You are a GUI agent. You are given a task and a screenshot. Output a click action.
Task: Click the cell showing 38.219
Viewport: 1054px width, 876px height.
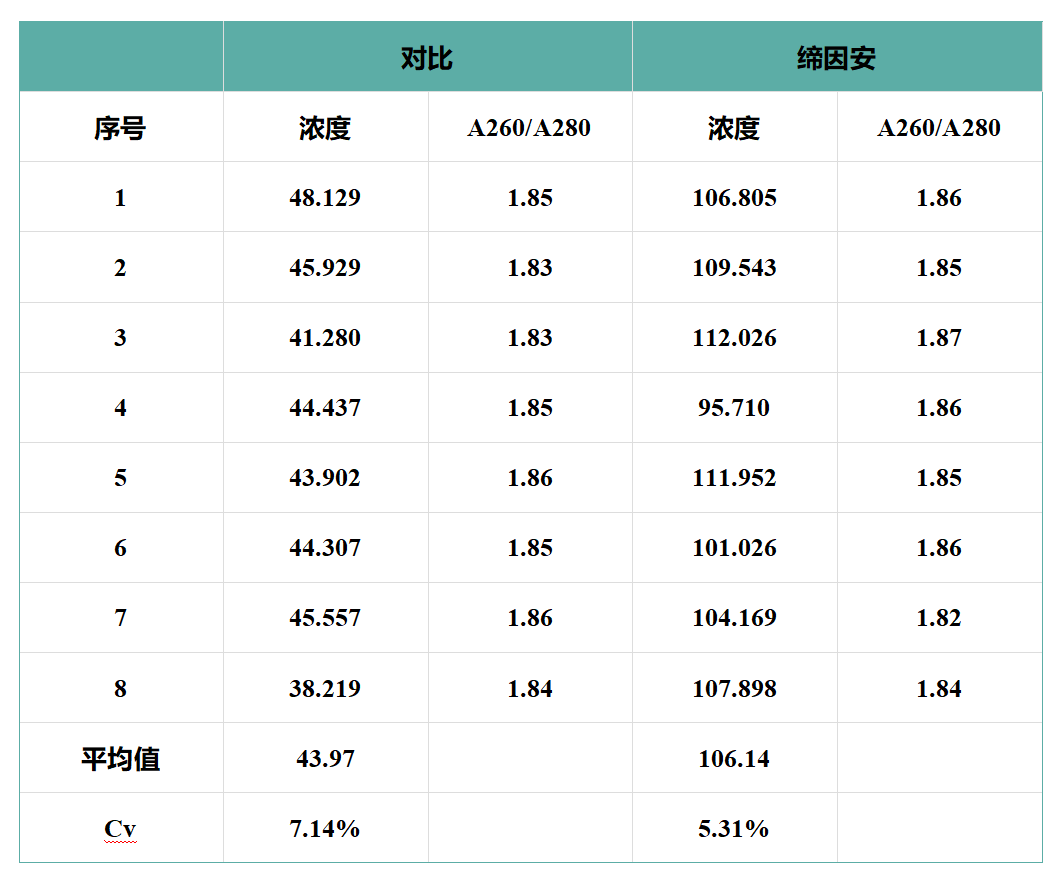point(325,688)
